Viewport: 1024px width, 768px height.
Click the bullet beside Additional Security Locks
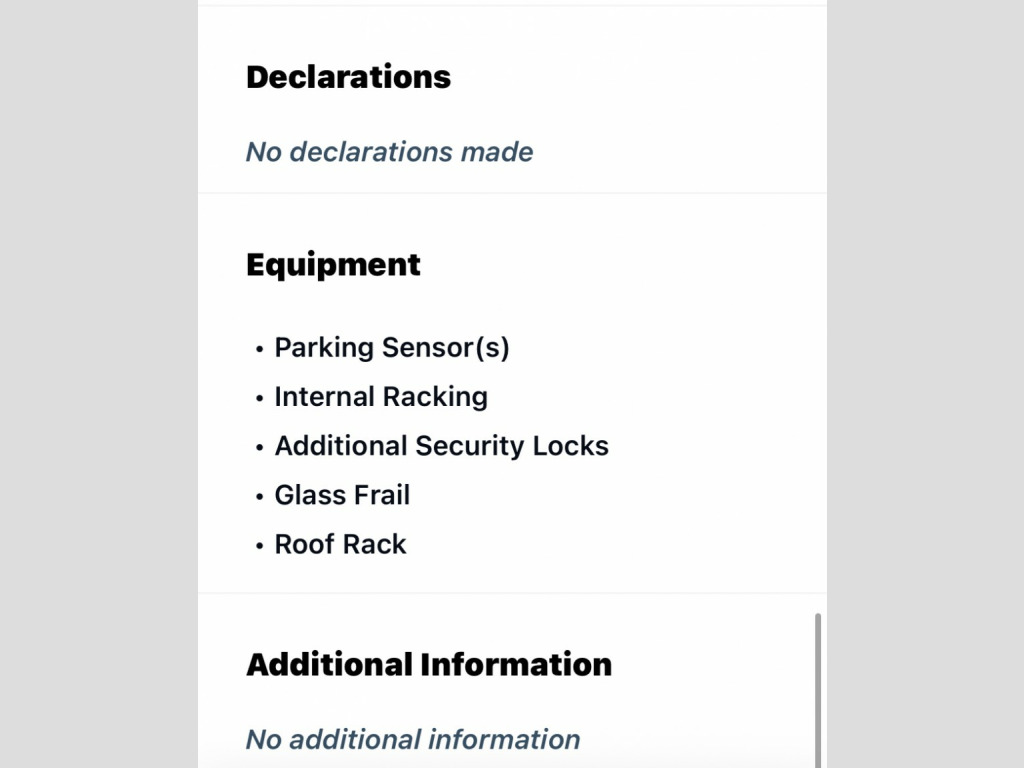(x=260, y=447)
